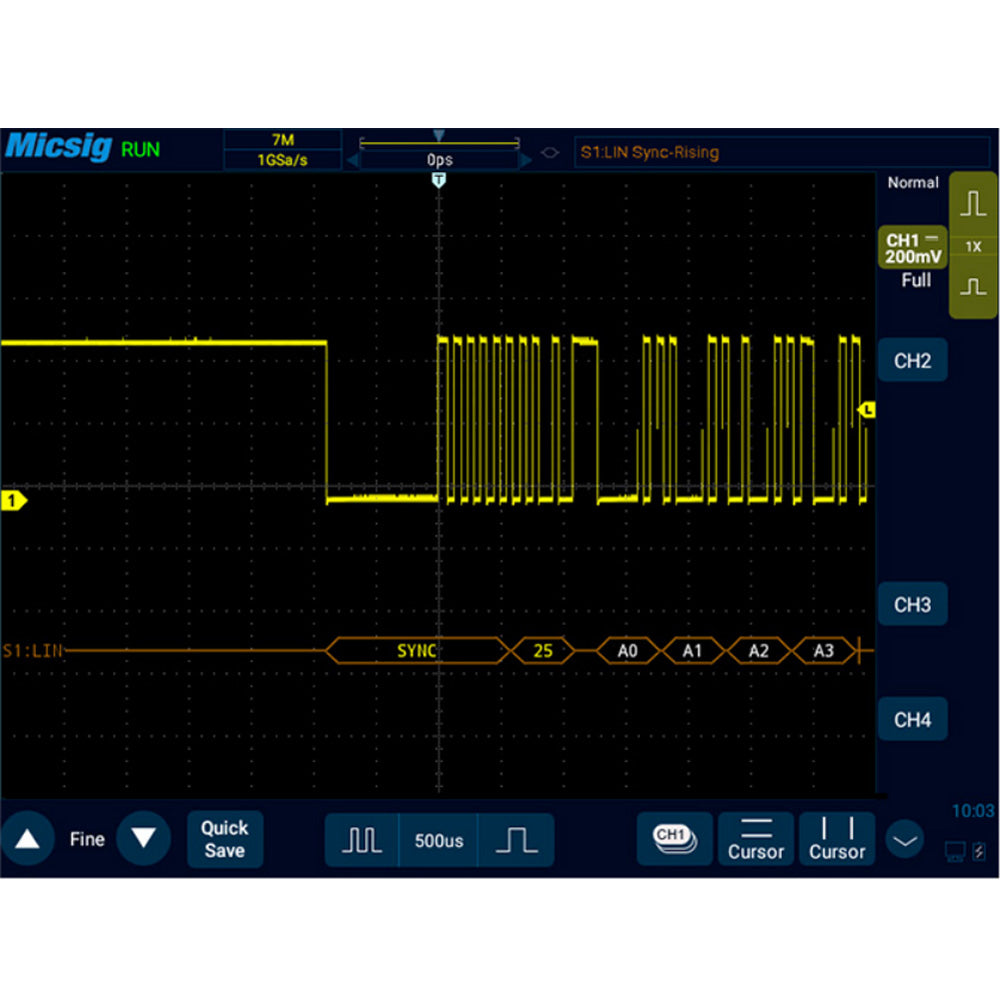Decrease timebase with the single-pulse icon

click(516, 840)
